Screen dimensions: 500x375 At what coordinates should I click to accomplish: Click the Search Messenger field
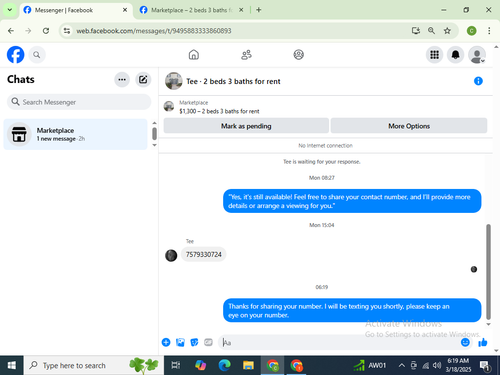coord(79,102)
